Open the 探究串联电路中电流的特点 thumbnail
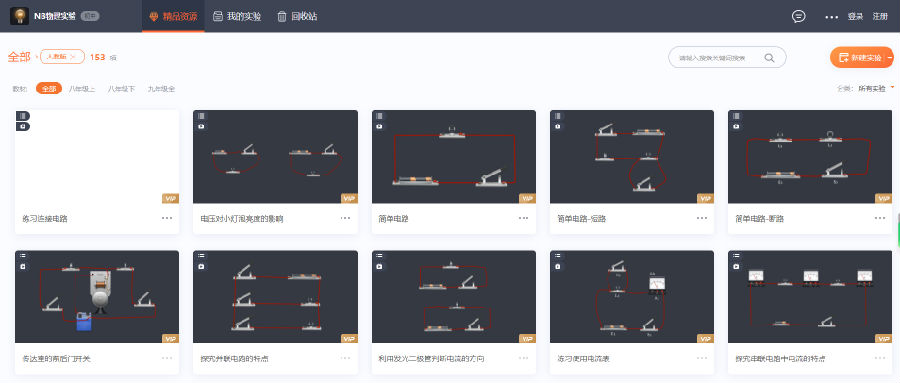900x383 pixels. click(x=810, y=297)
